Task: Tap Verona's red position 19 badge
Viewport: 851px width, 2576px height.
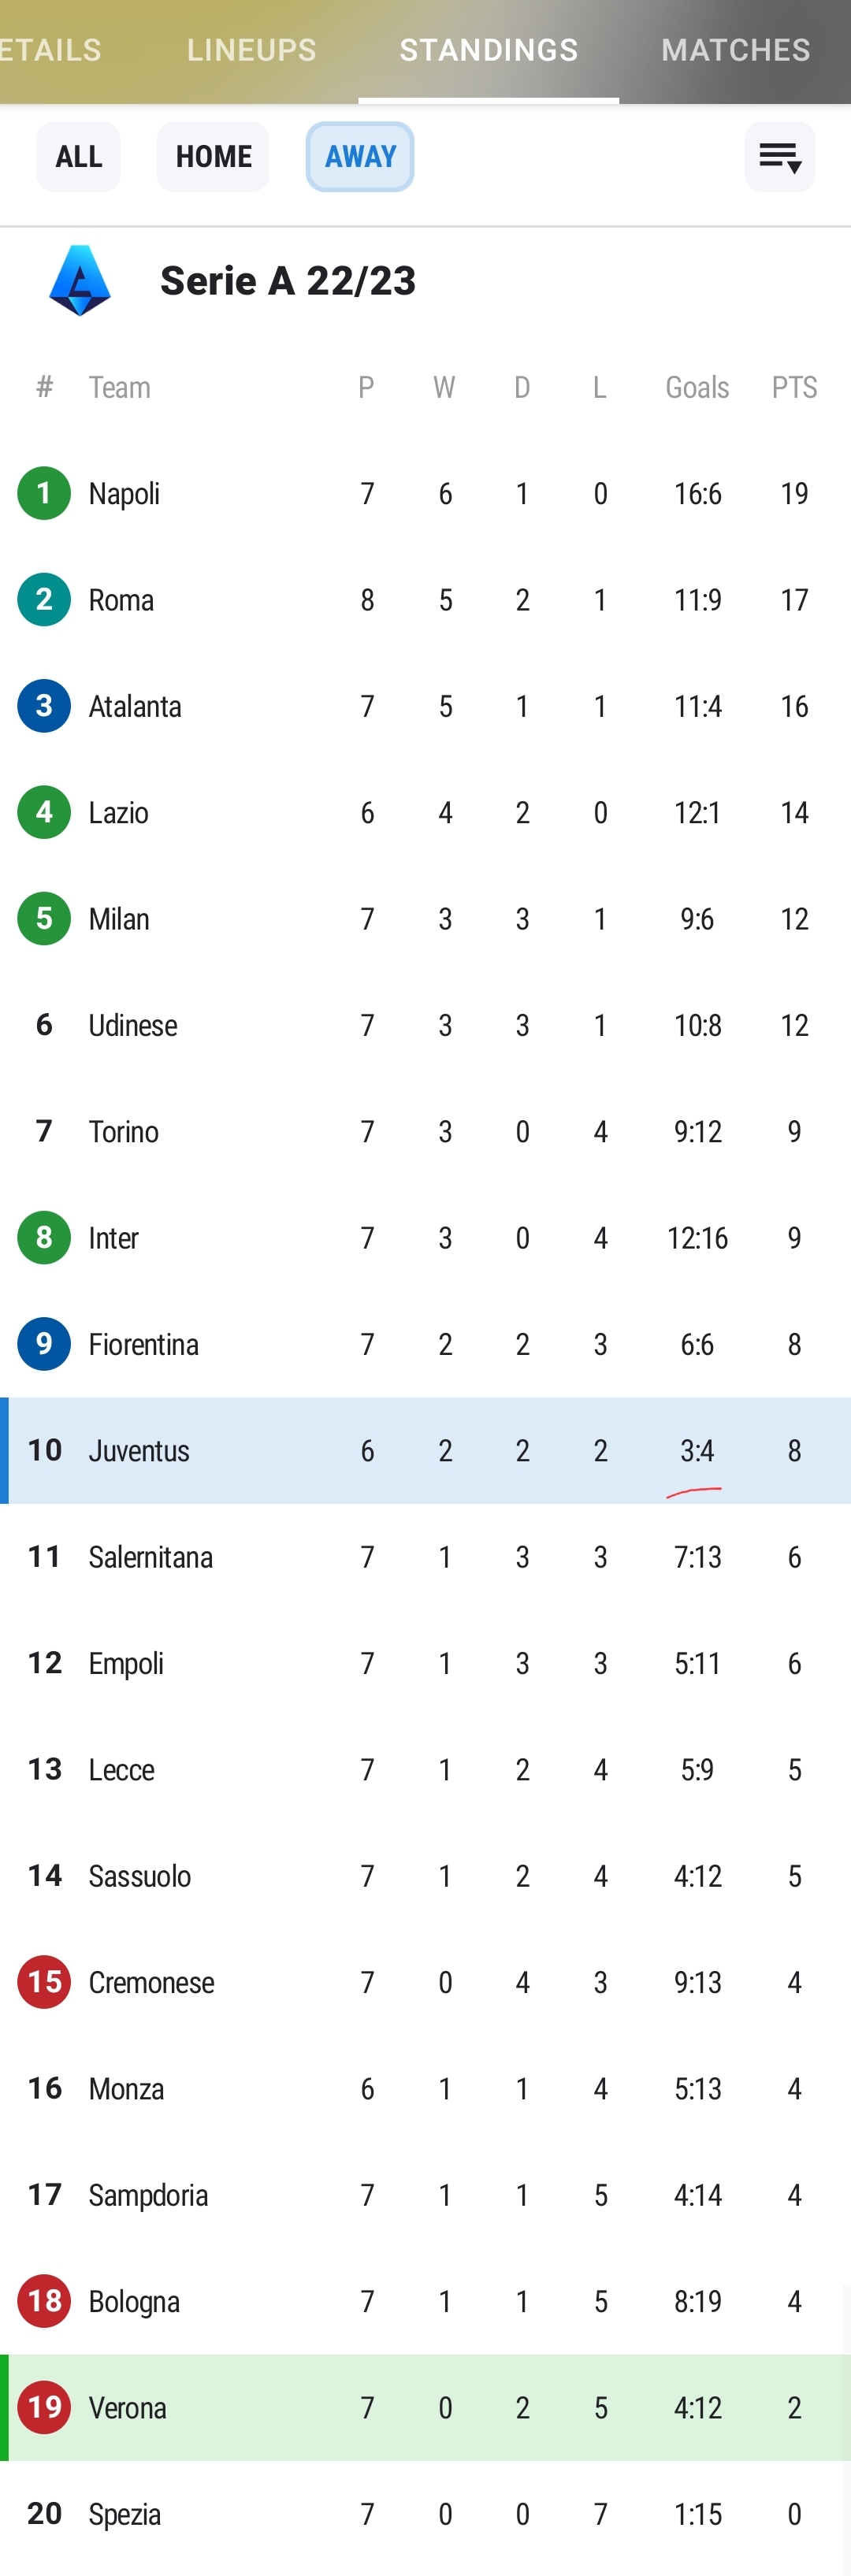Action: point(44,2407)
